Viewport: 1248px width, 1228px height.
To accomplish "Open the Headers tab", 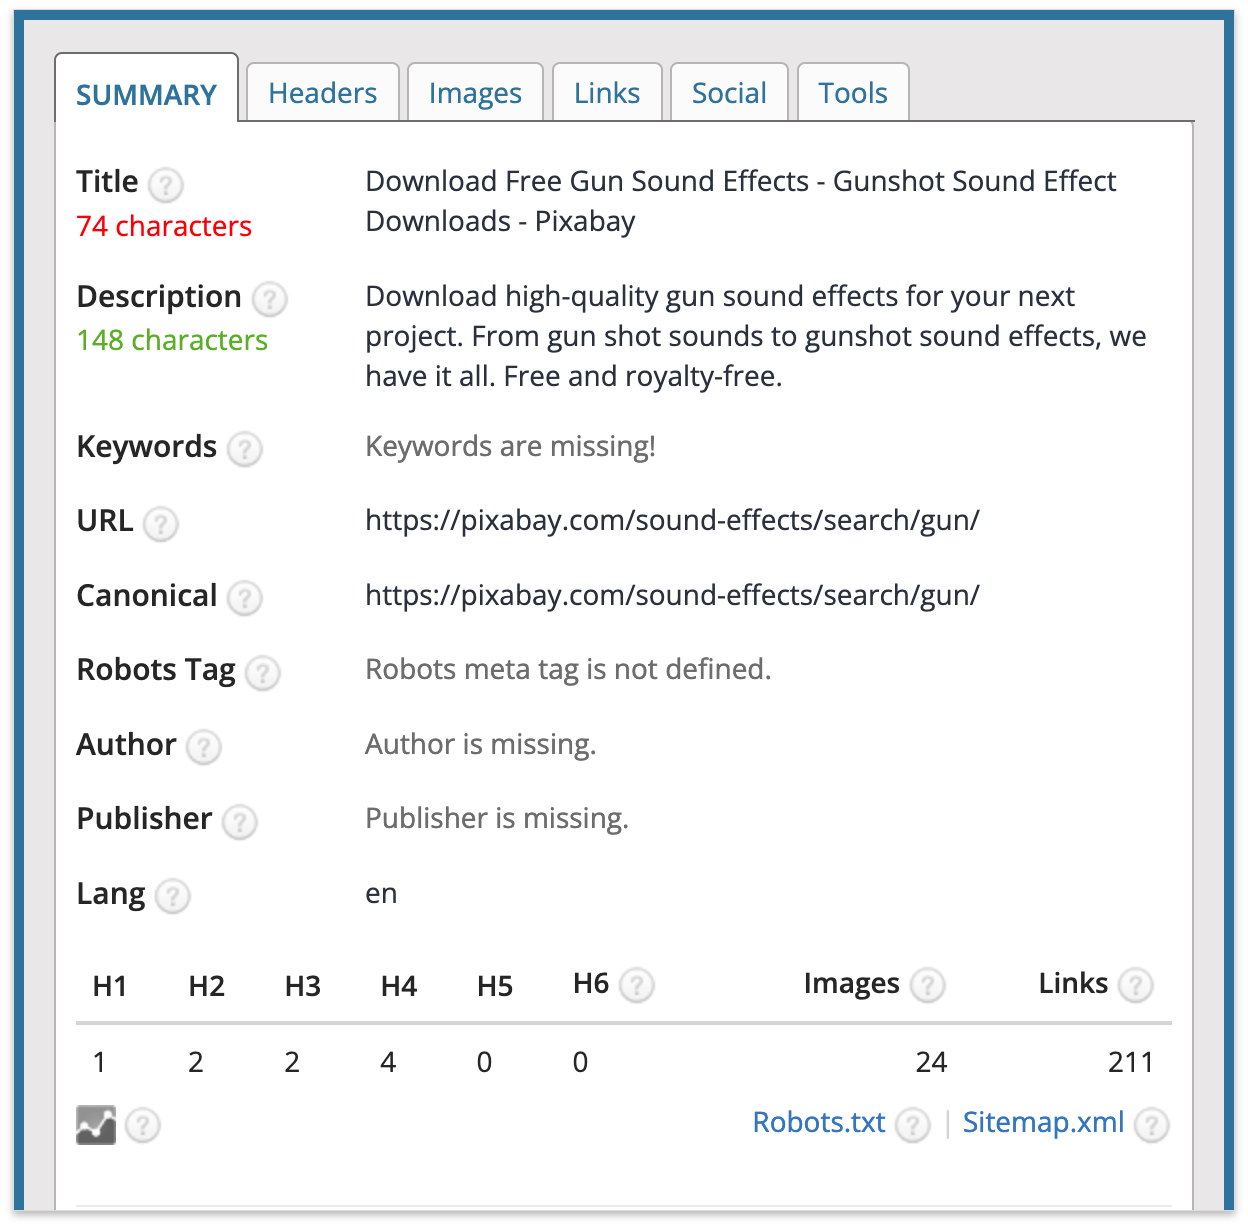I will 323,92.
